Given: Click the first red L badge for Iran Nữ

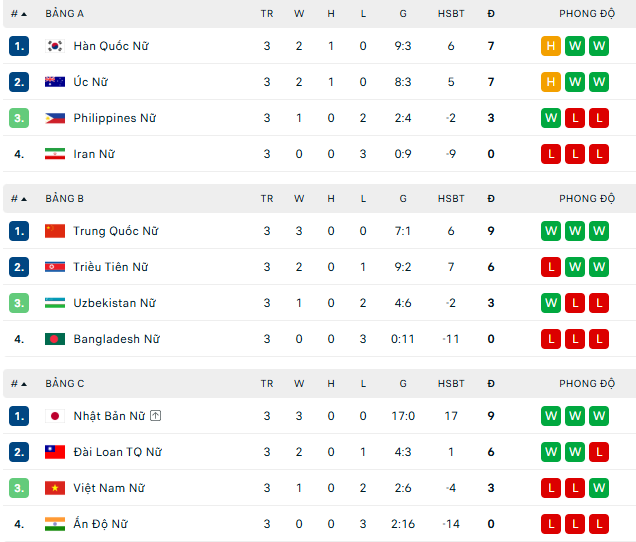Looking at the screenshot, I should pyautogui.click(x=551, y=154).
